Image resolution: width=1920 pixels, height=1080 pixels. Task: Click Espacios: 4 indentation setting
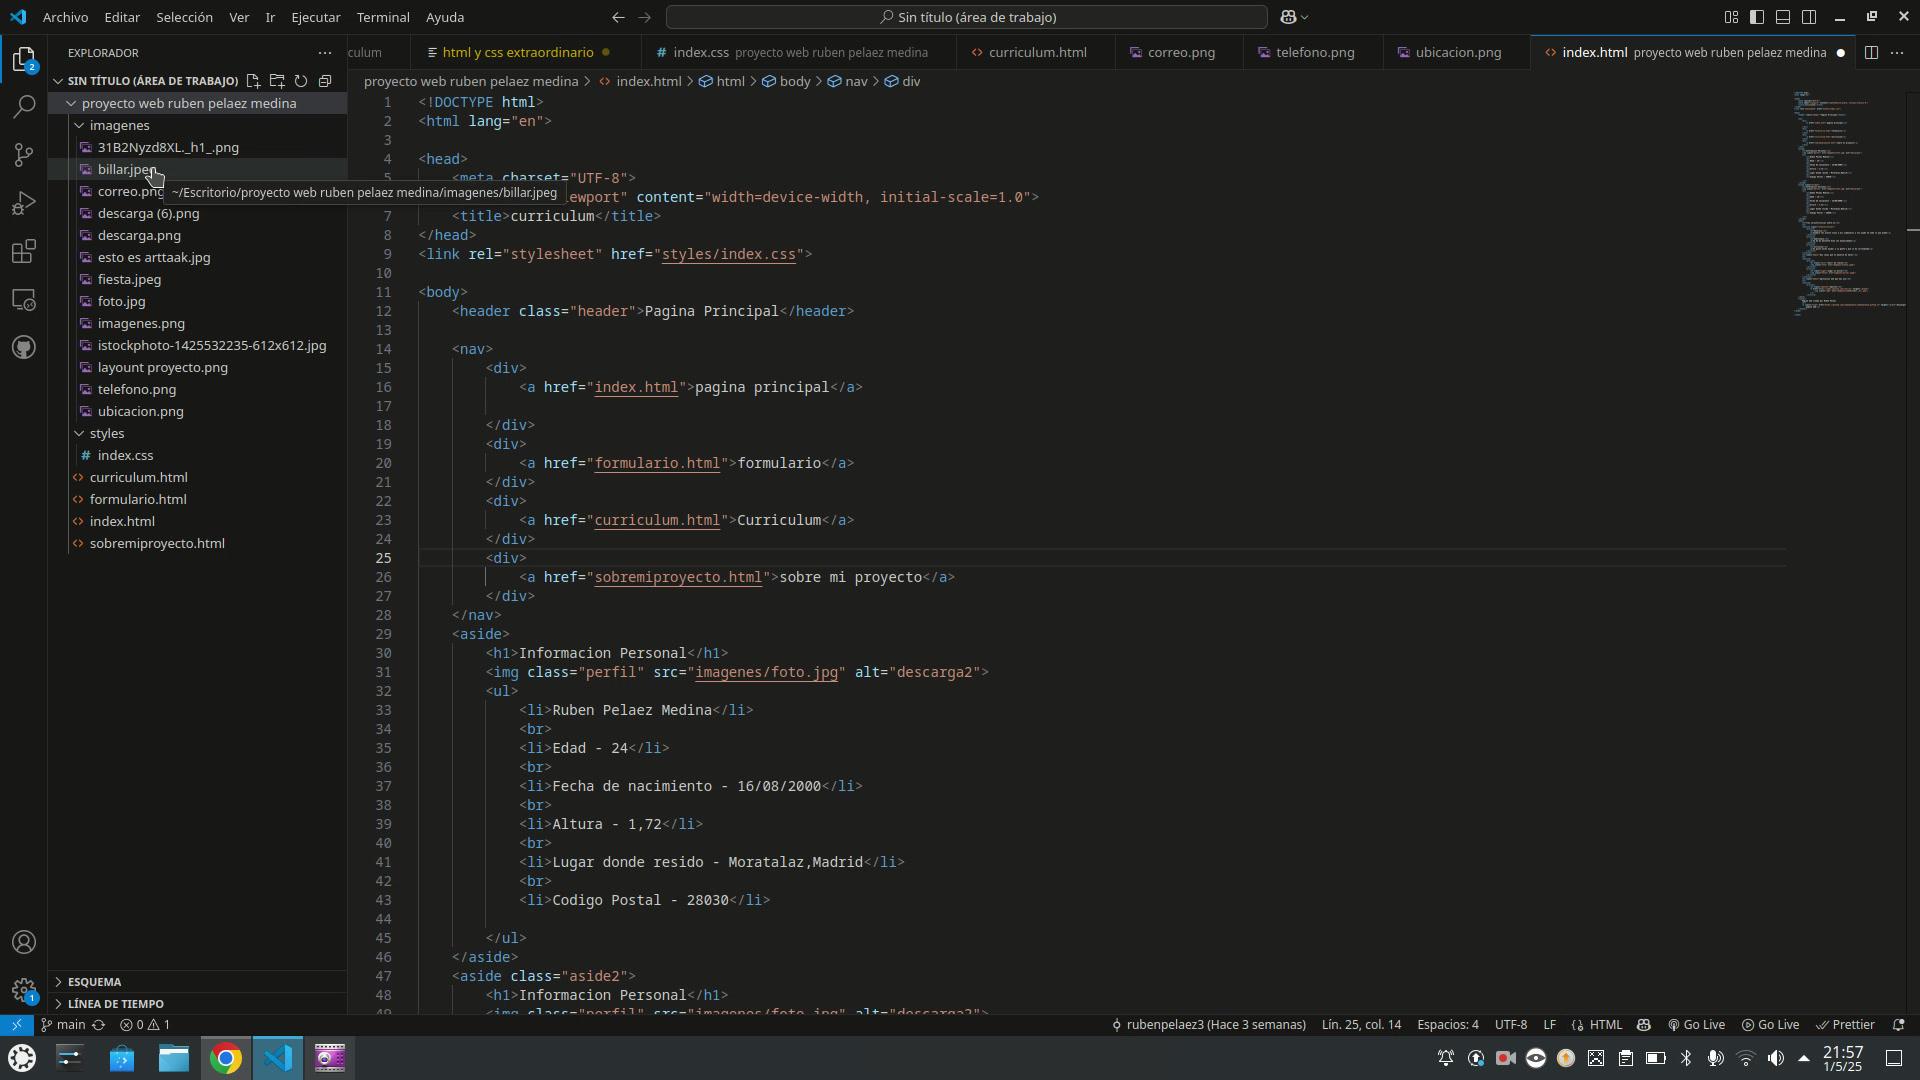(1447, 1025)
